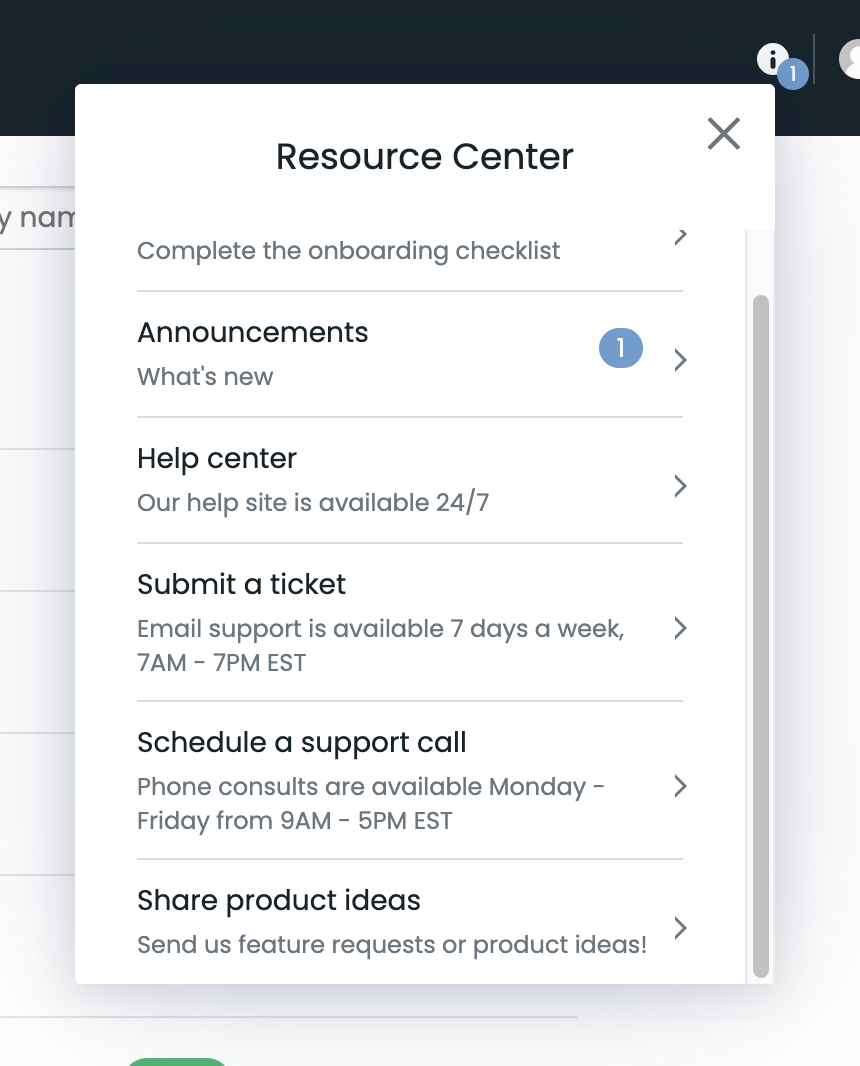Click the info icon in top bar
The width and height of the screenshot is (860, 1066).
[x=771, y=59]
